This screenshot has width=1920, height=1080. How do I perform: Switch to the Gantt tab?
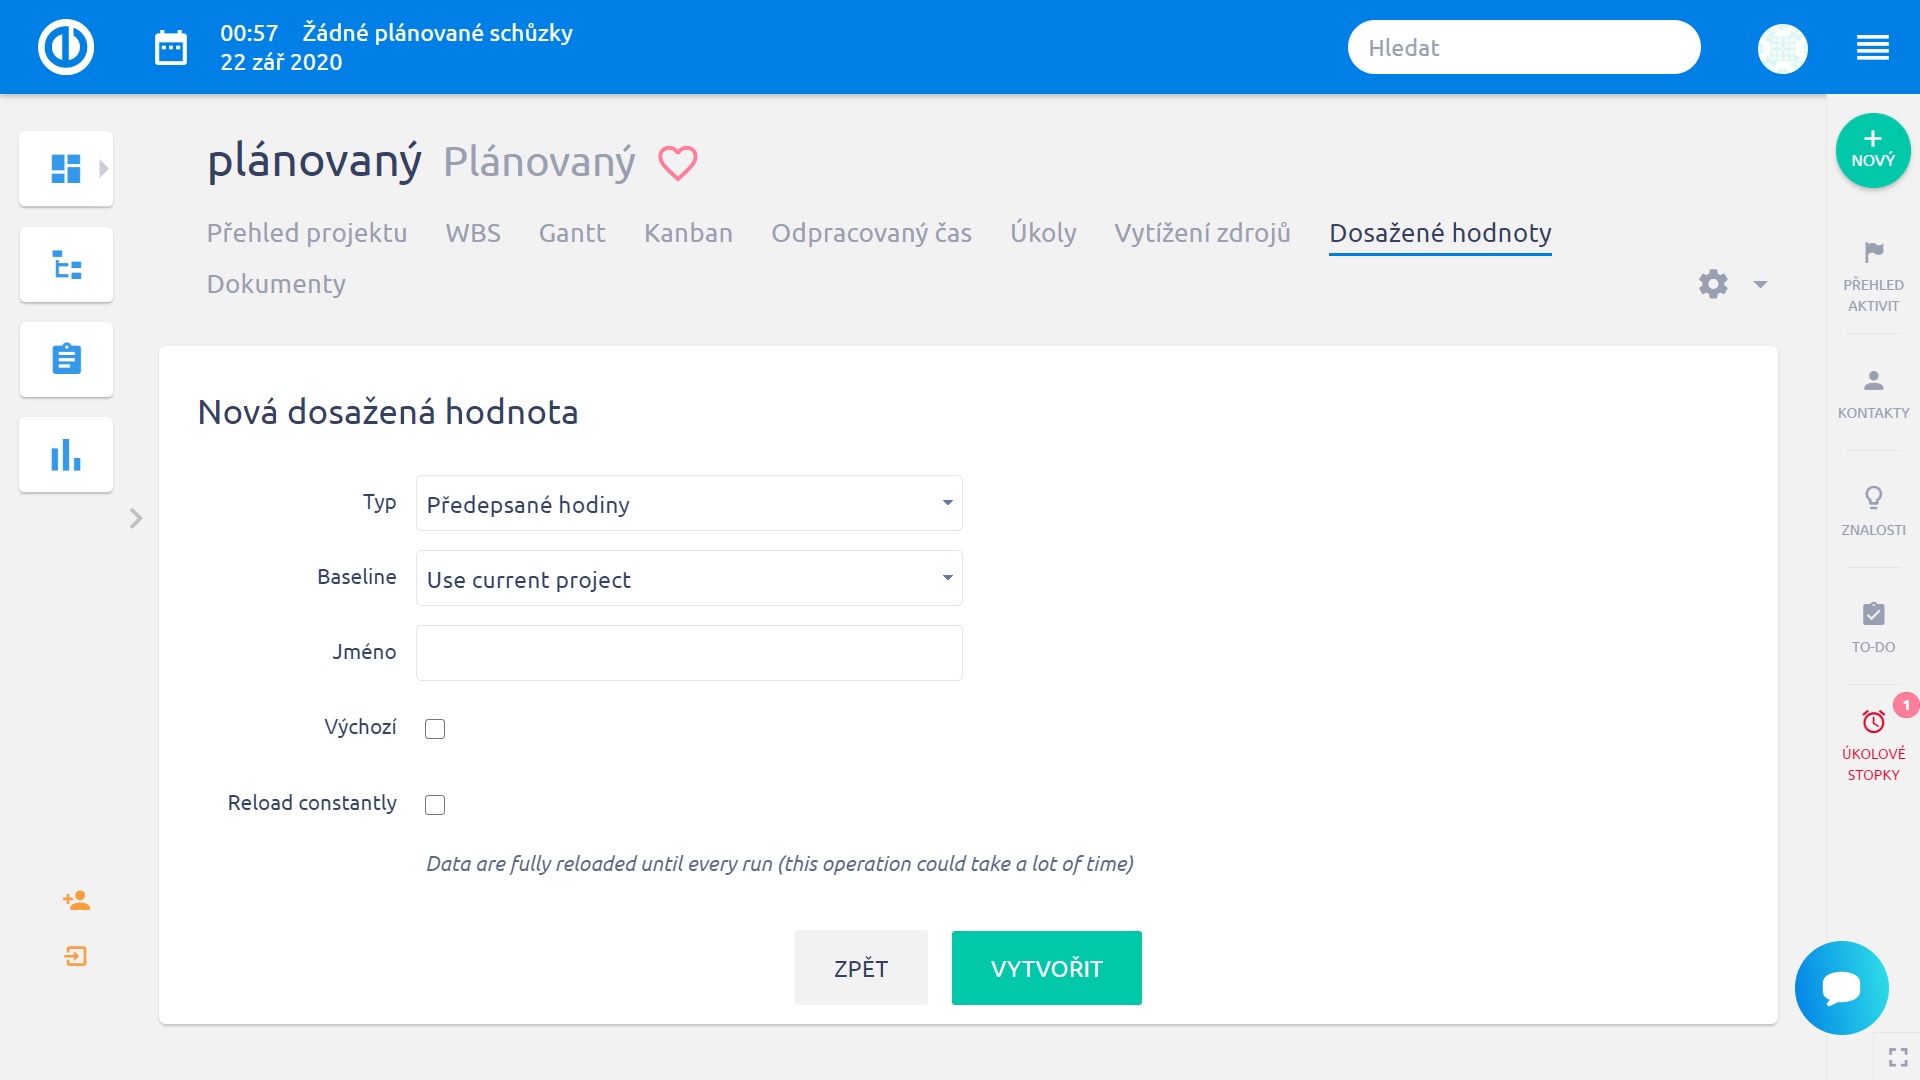[572, 233]
